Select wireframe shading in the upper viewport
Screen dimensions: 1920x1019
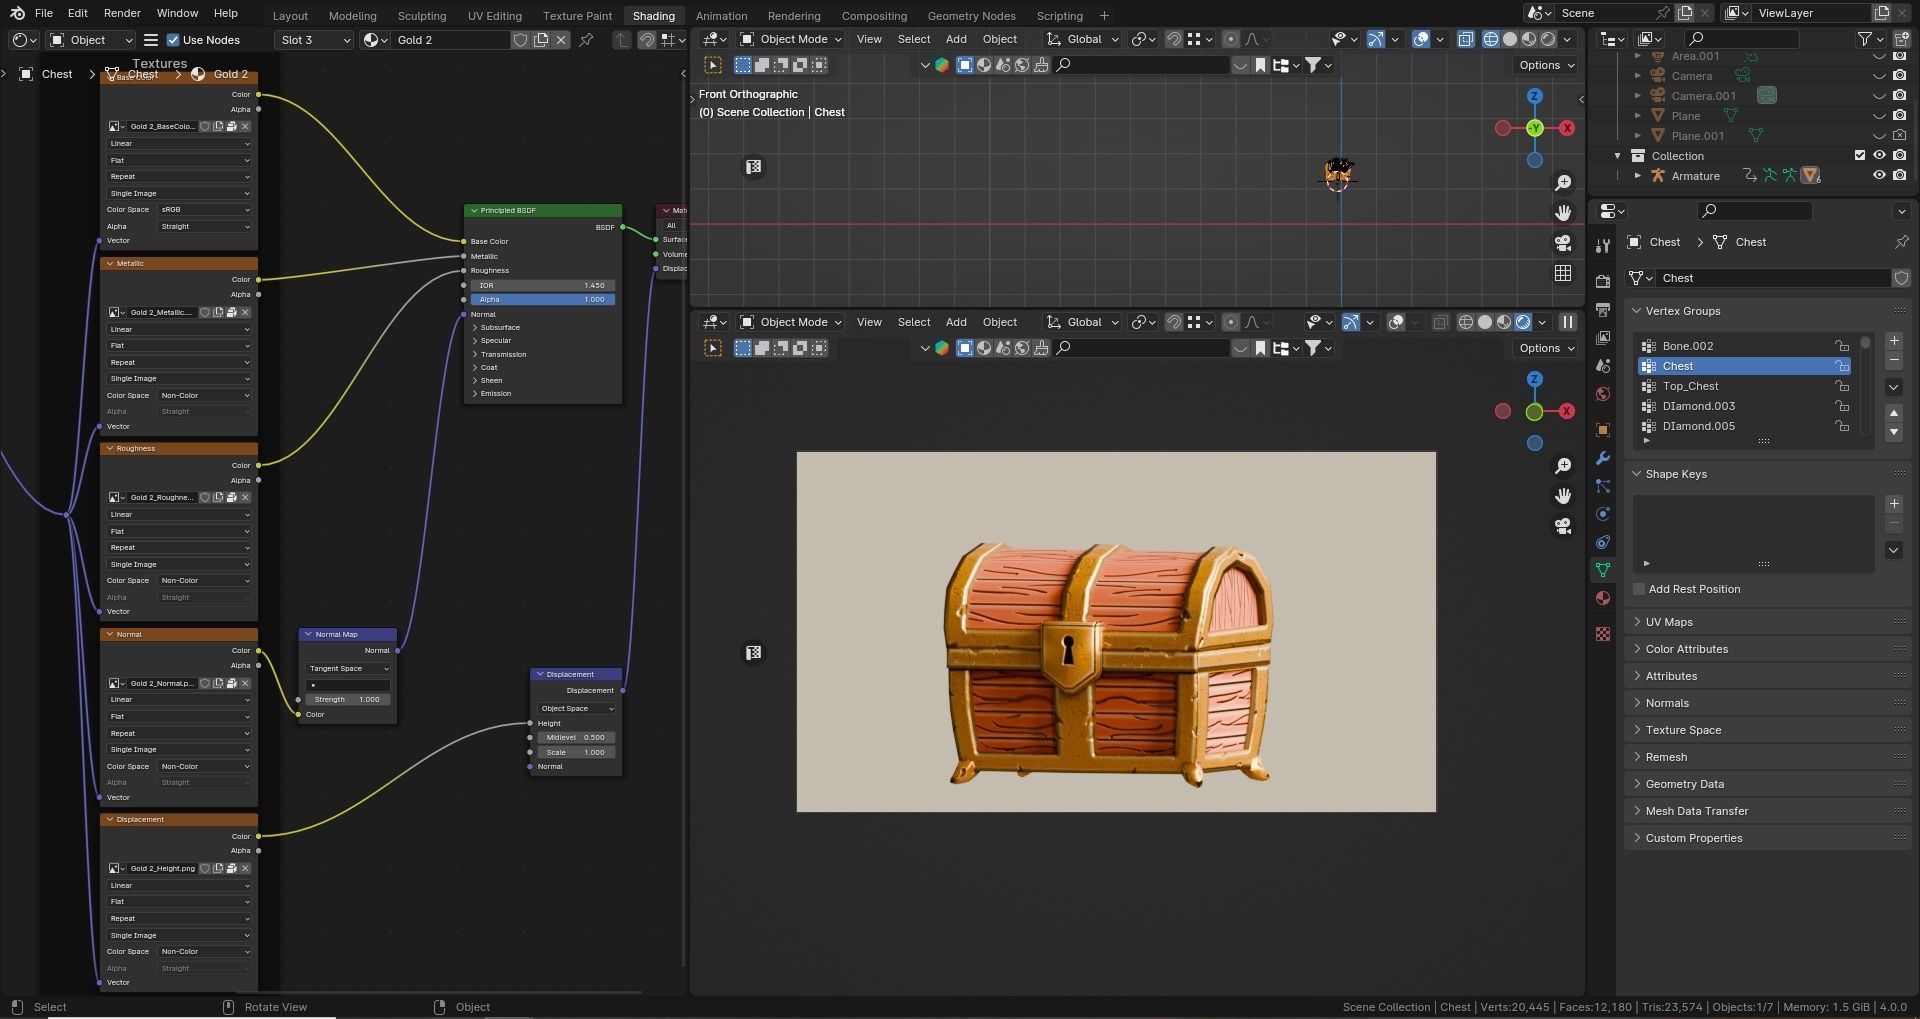click(1491, 39)
